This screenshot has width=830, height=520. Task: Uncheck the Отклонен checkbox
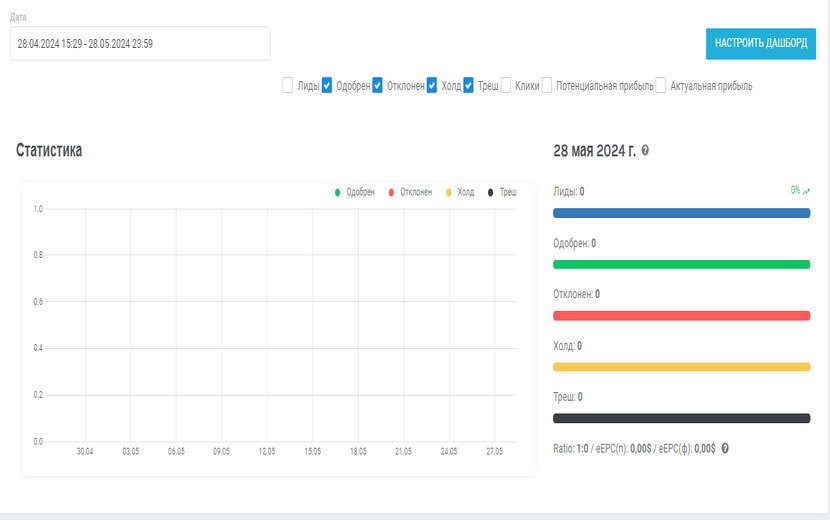coord(378,86)
